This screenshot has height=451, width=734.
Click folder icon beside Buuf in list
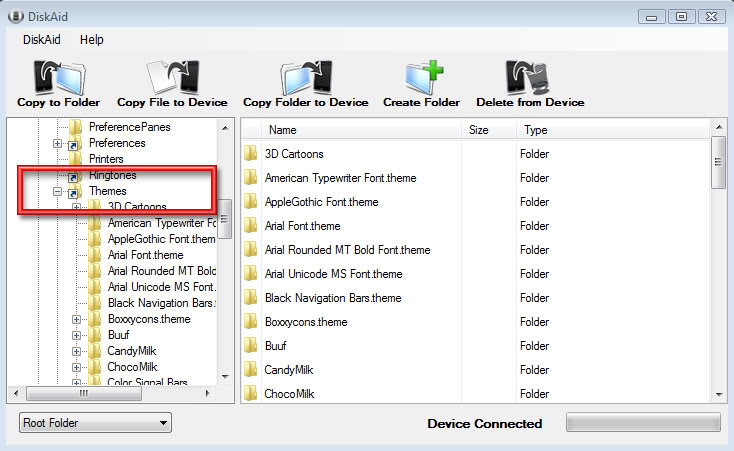click(250, 345)
